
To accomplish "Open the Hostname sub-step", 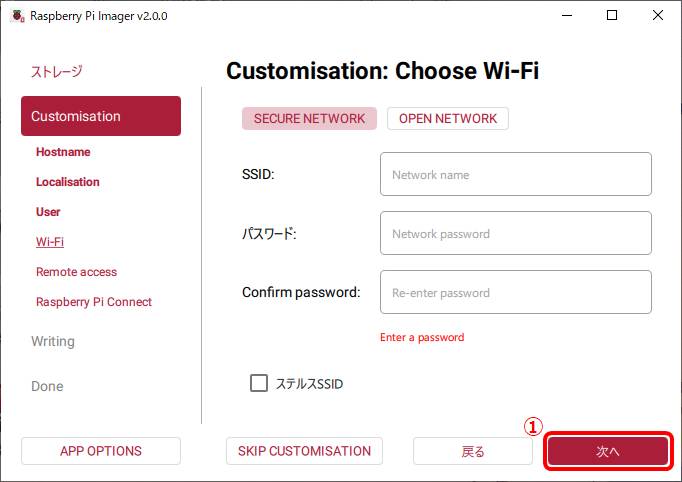I will (x=63, y=152).
